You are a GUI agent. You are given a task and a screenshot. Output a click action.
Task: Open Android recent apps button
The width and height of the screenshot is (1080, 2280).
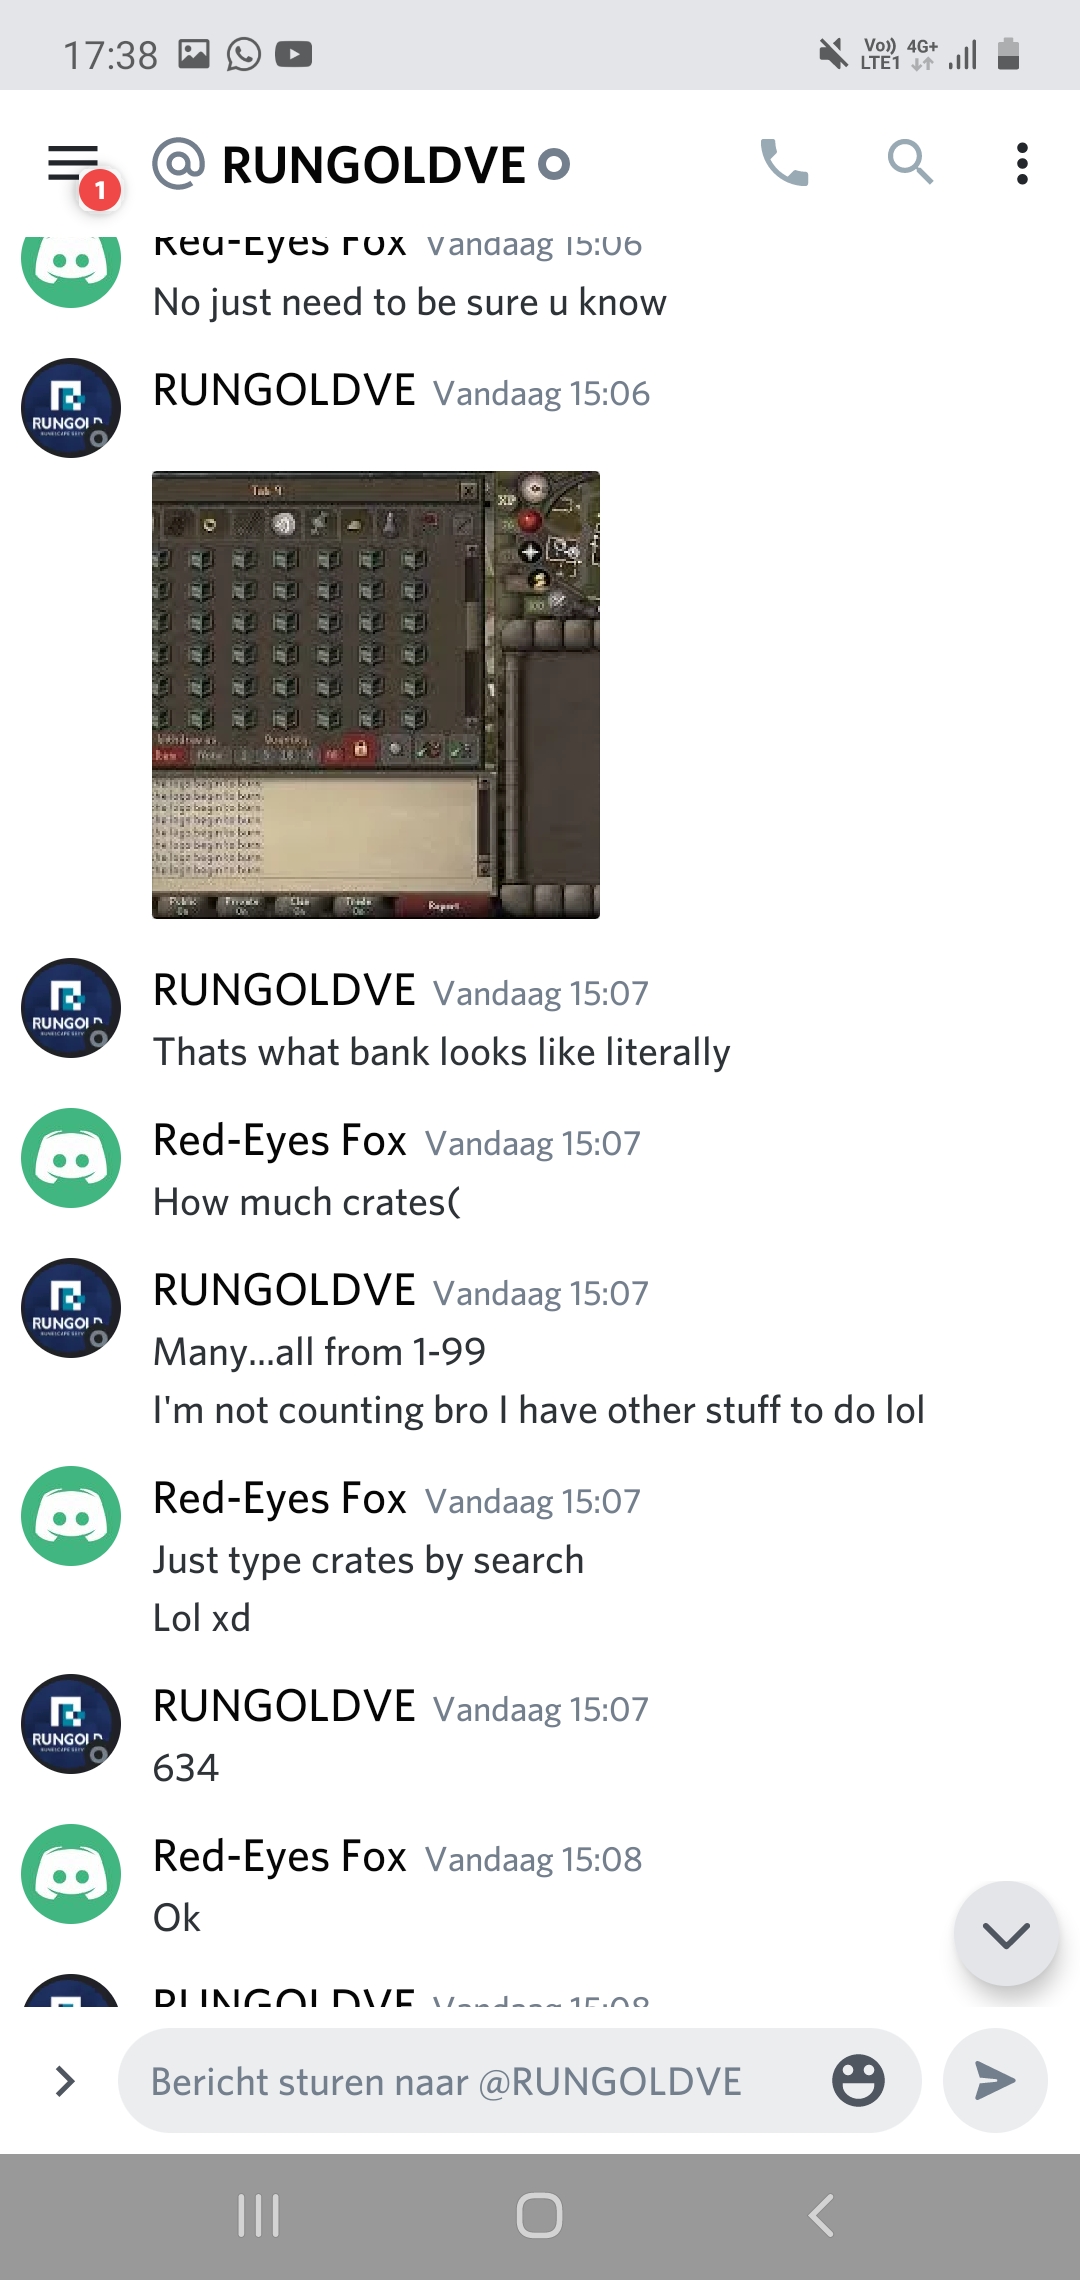pyautogui.click(x=258, y=2215)
